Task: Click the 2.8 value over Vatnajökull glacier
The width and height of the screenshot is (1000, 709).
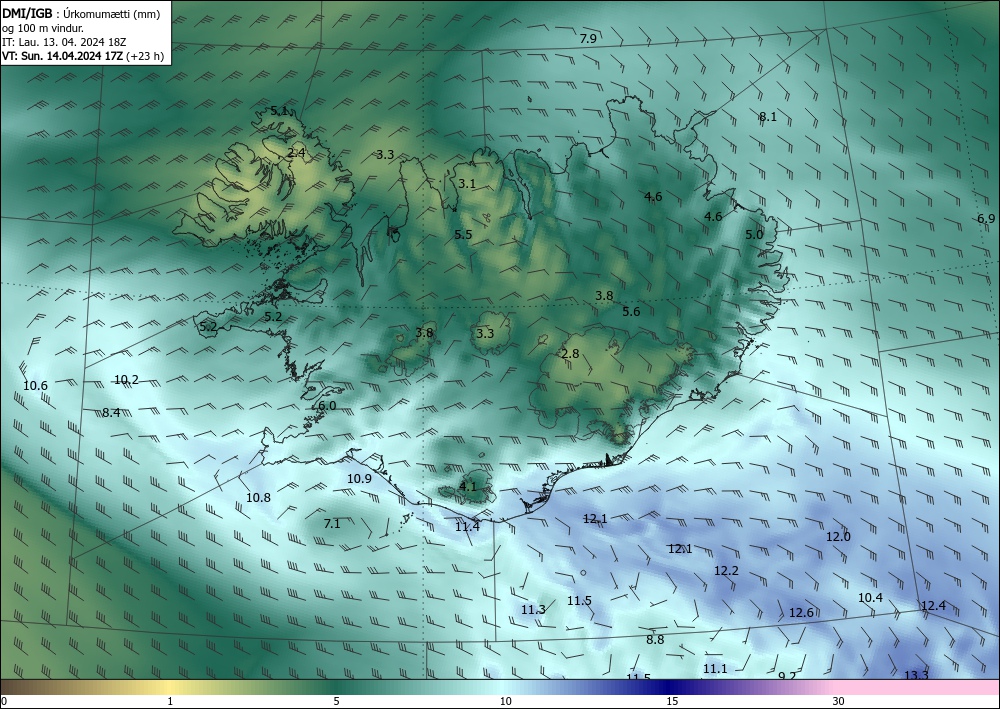Action: [570, 354]
